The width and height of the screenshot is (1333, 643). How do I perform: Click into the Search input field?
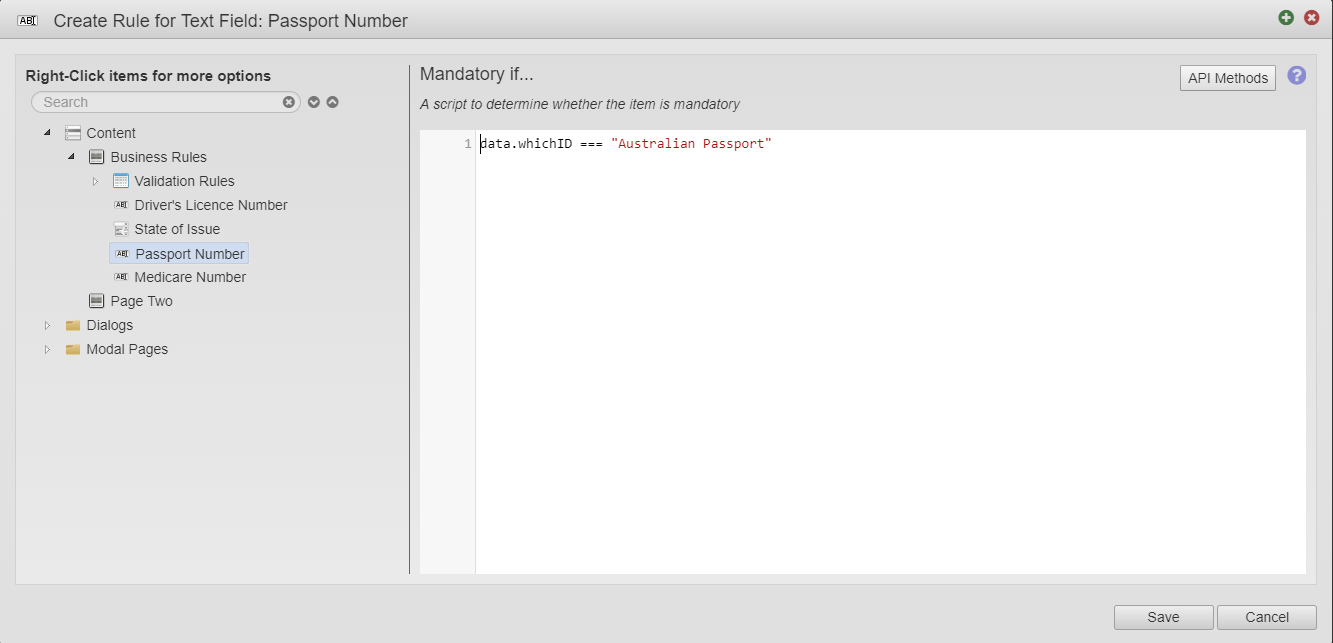coord(160,102)
